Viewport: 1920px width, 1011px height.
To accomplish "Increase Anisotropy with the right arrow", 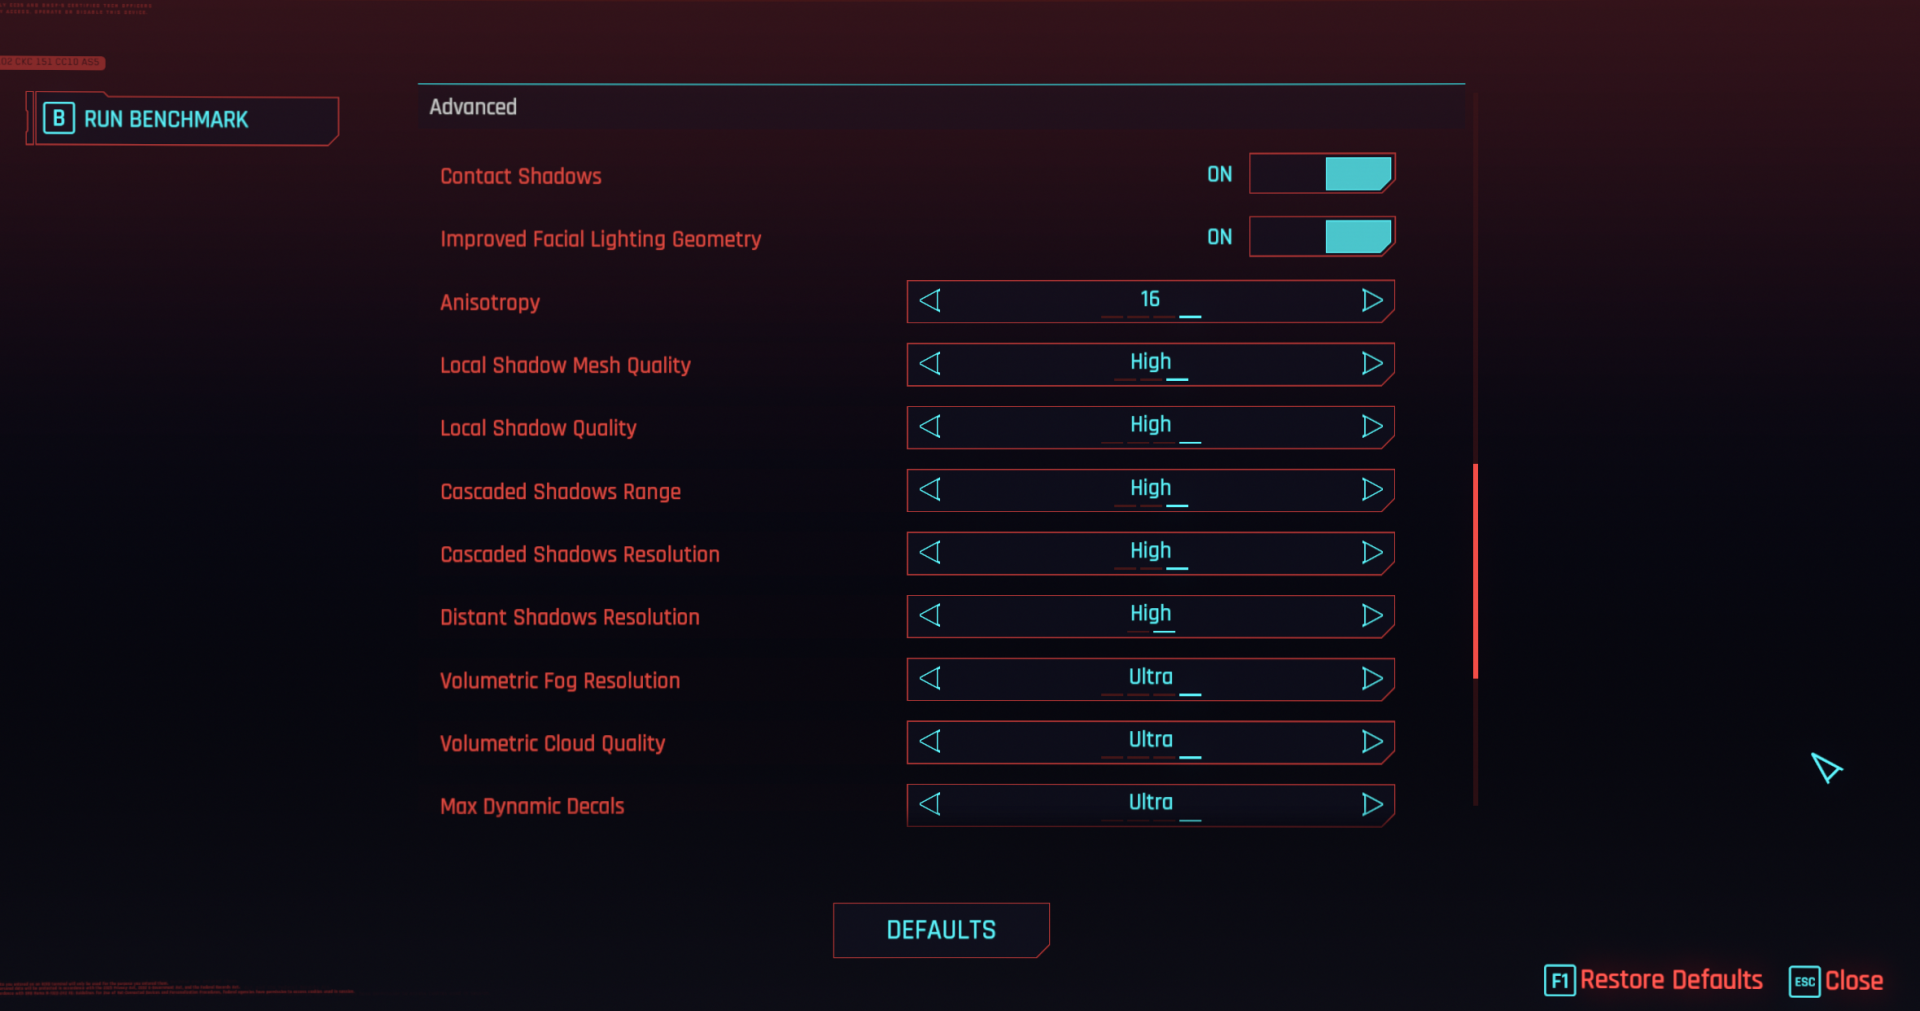I will coord(1372,301).
